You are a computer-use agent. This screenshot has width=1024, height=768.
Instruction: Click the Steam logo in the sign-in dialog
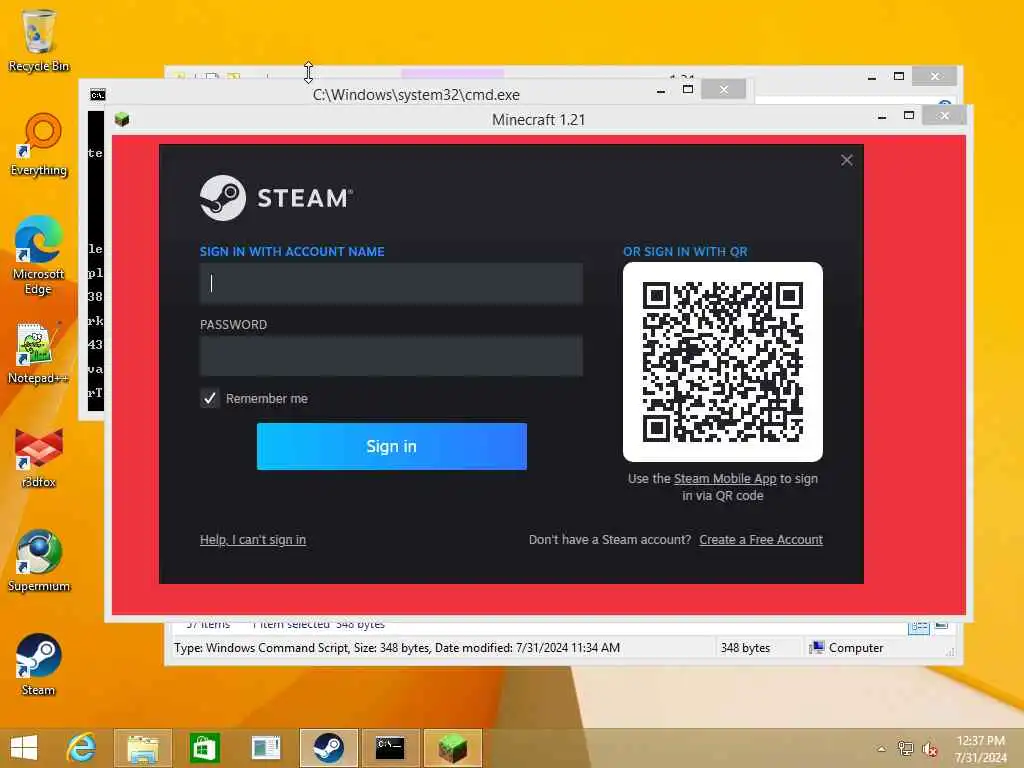[x=276, y=198]
